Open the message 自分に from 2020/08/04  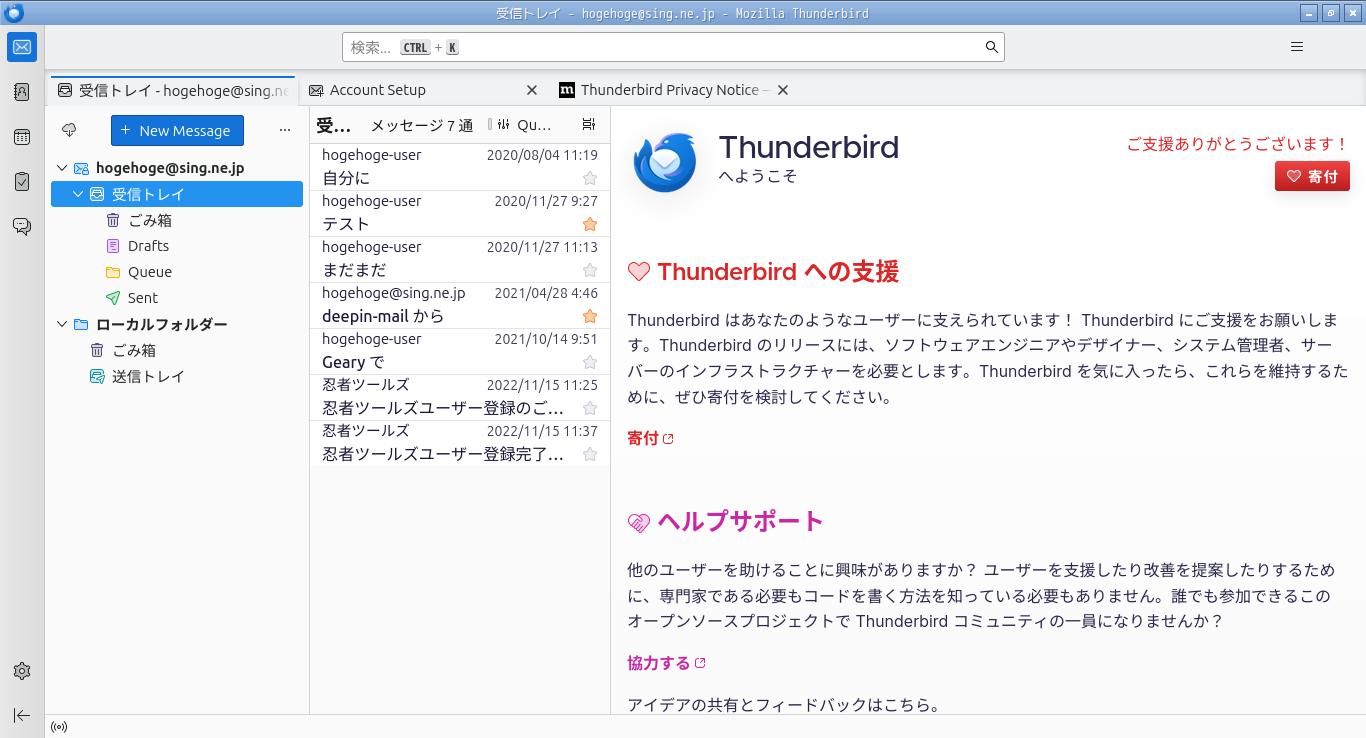460,167
